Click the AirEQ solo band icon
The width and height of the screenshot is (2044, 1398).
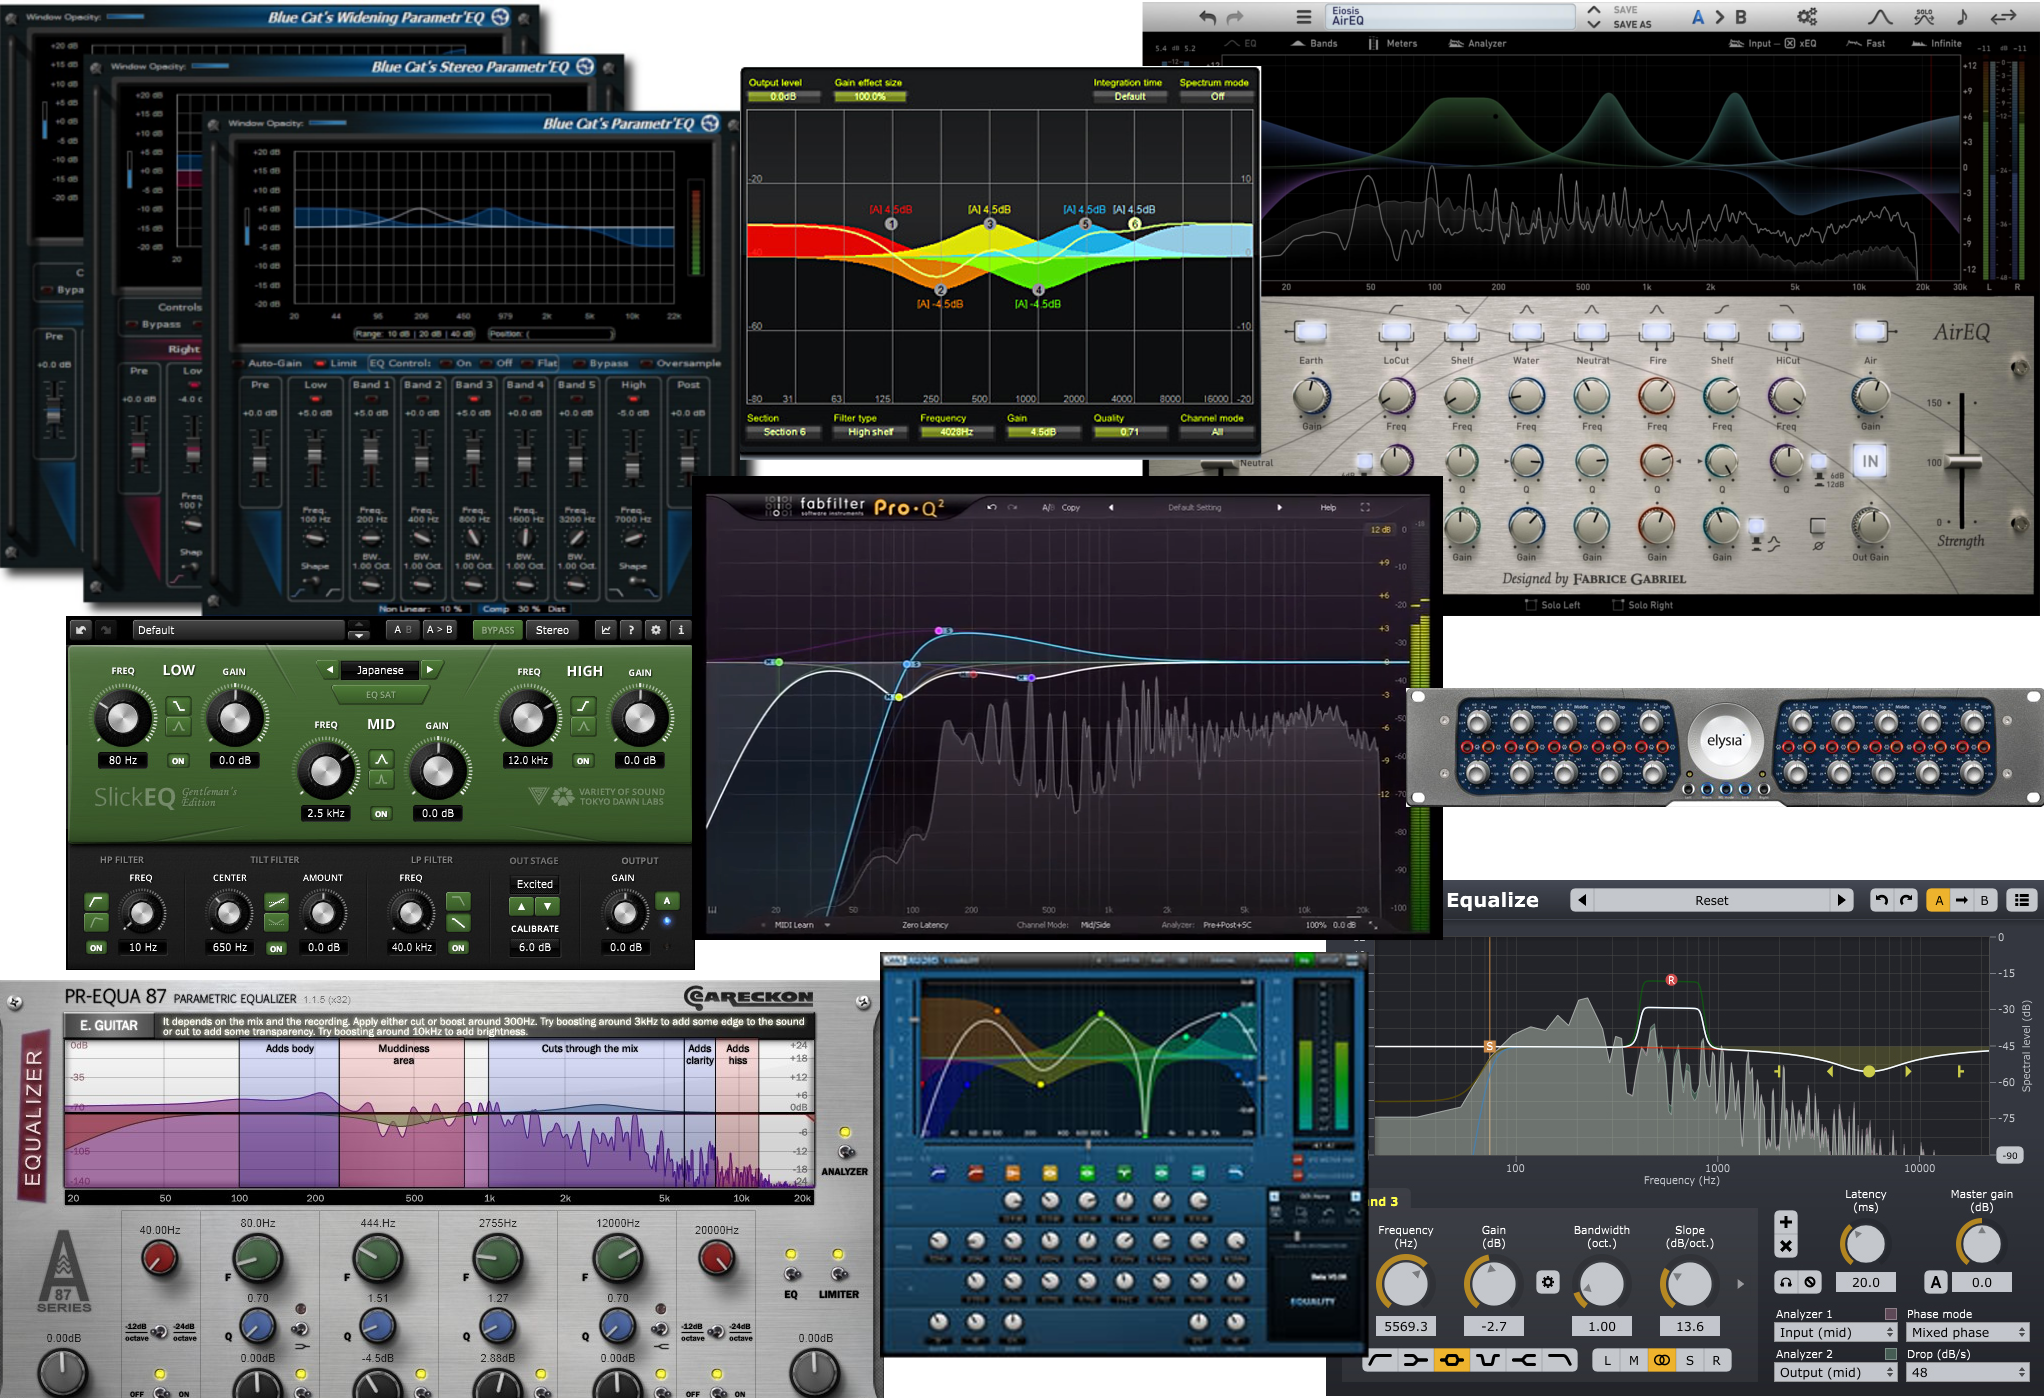click(1923, 17)
